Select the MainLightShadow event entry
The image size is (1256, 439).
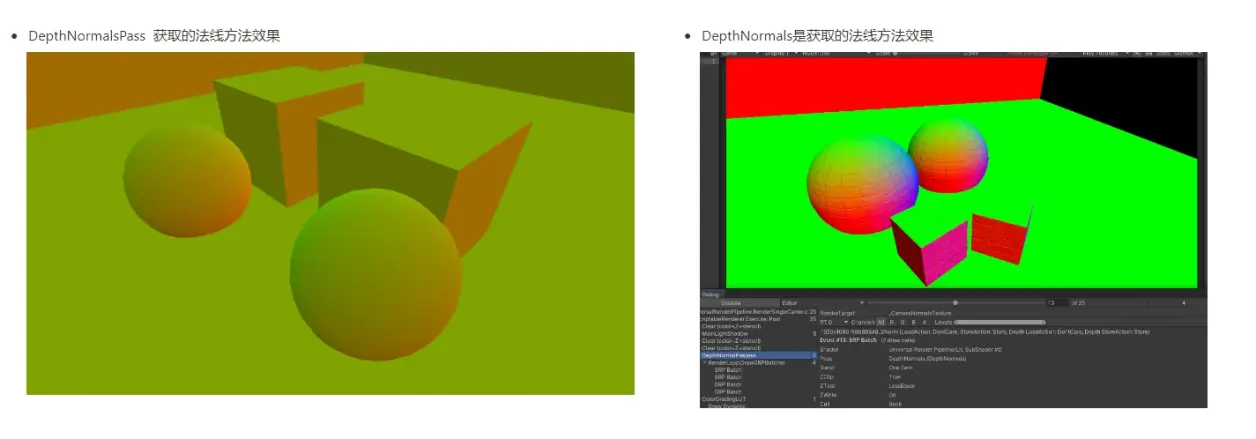727,333
